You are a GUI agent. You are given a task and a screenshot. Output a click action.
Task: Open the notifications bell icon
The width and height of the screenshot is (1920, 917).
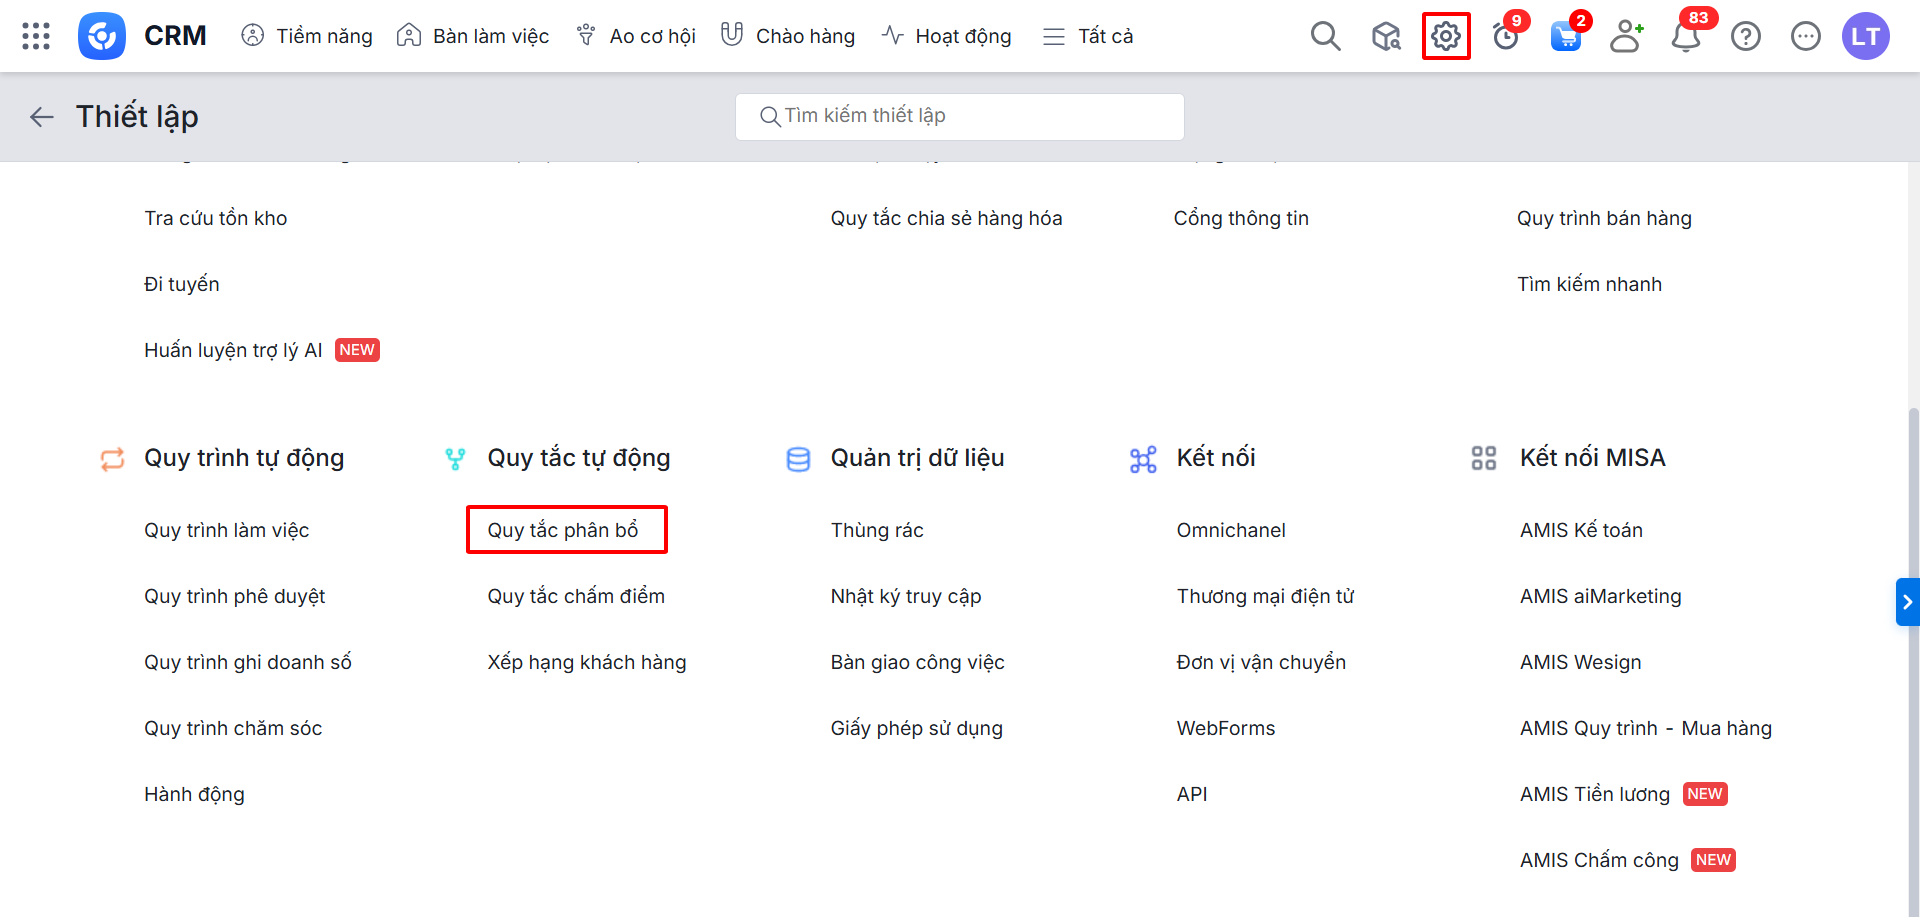(1686, 37)
